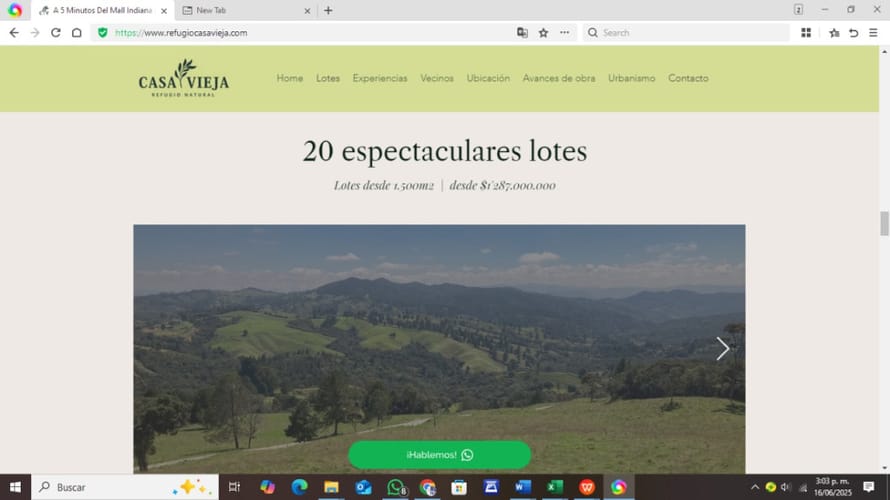Open network status in system tray
This screenshot has height=500, width=890.
(x=803, y=487)
